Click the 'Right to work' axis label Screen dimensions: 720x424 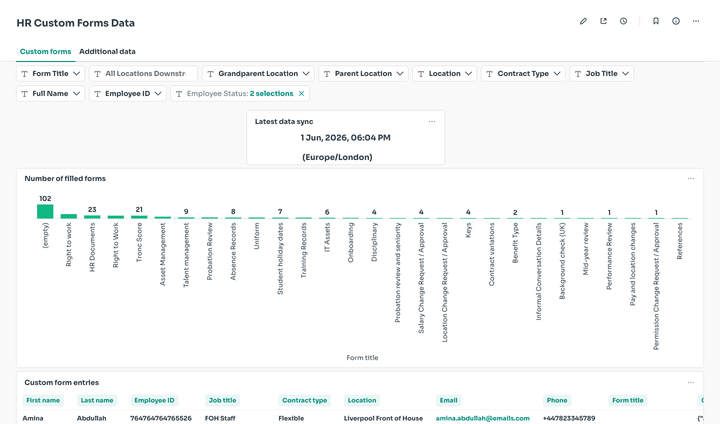(x=68, y=244)
